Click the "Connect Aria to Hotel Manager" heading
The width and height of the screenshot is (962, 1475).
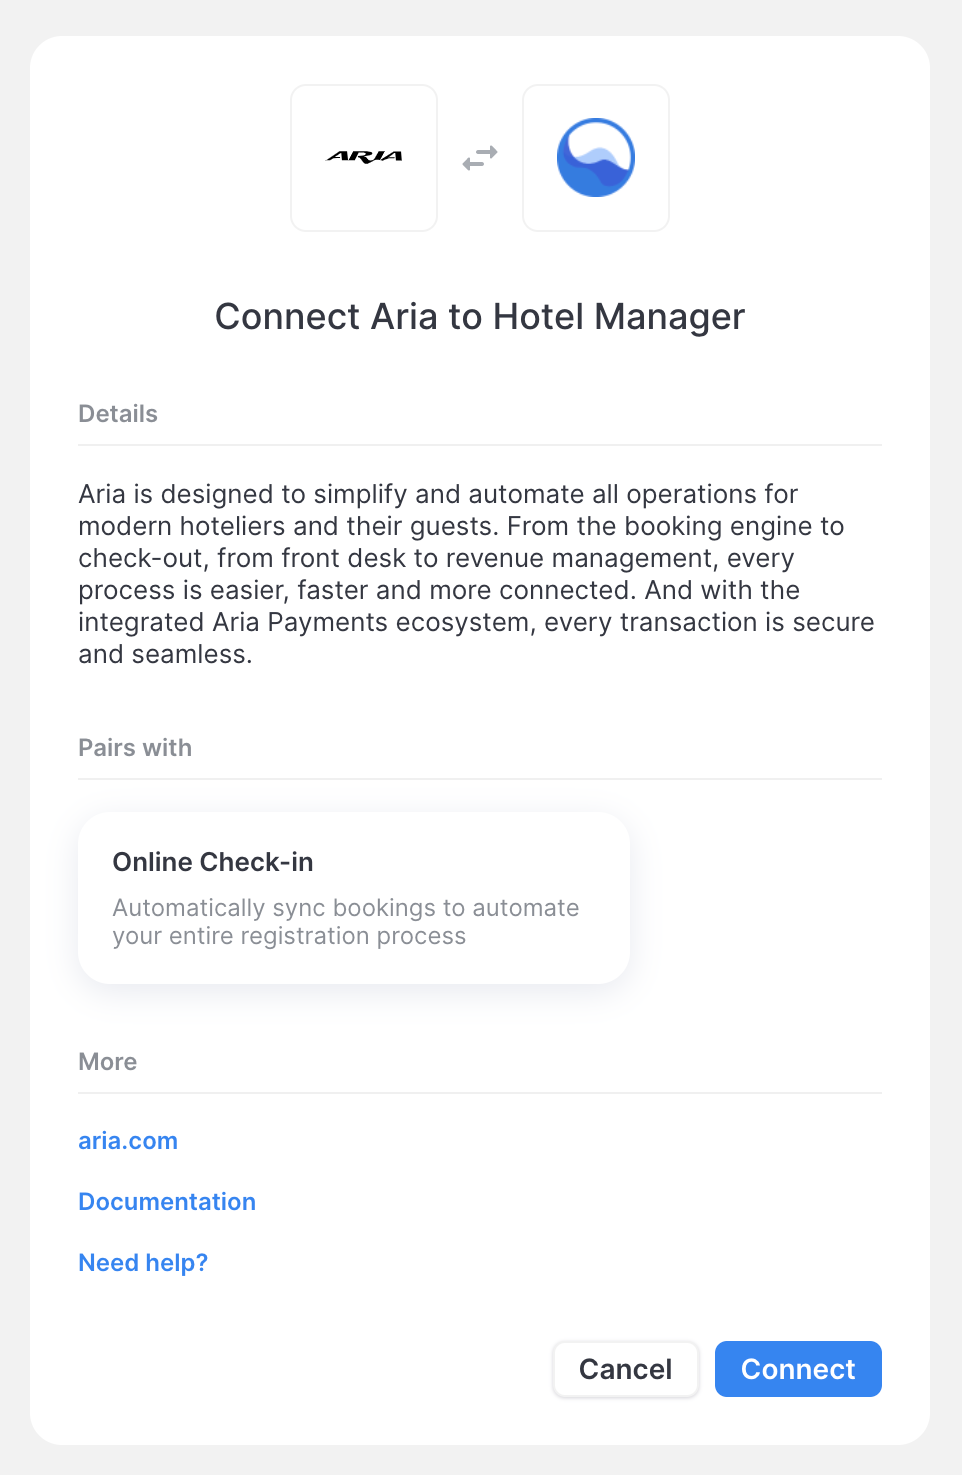[480, 317]
